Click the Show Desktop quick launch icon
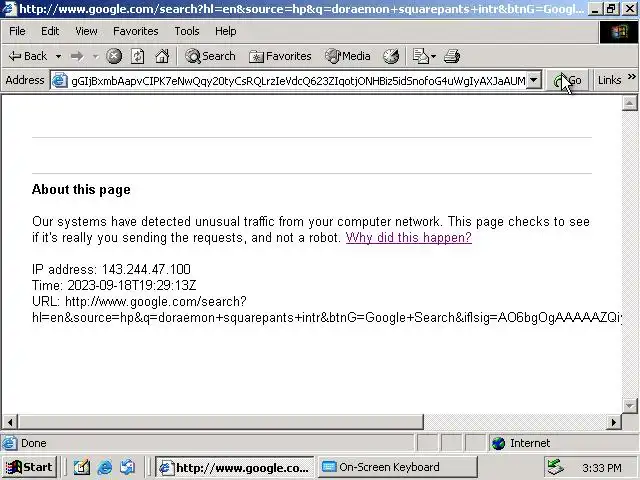 click(82, 467)
